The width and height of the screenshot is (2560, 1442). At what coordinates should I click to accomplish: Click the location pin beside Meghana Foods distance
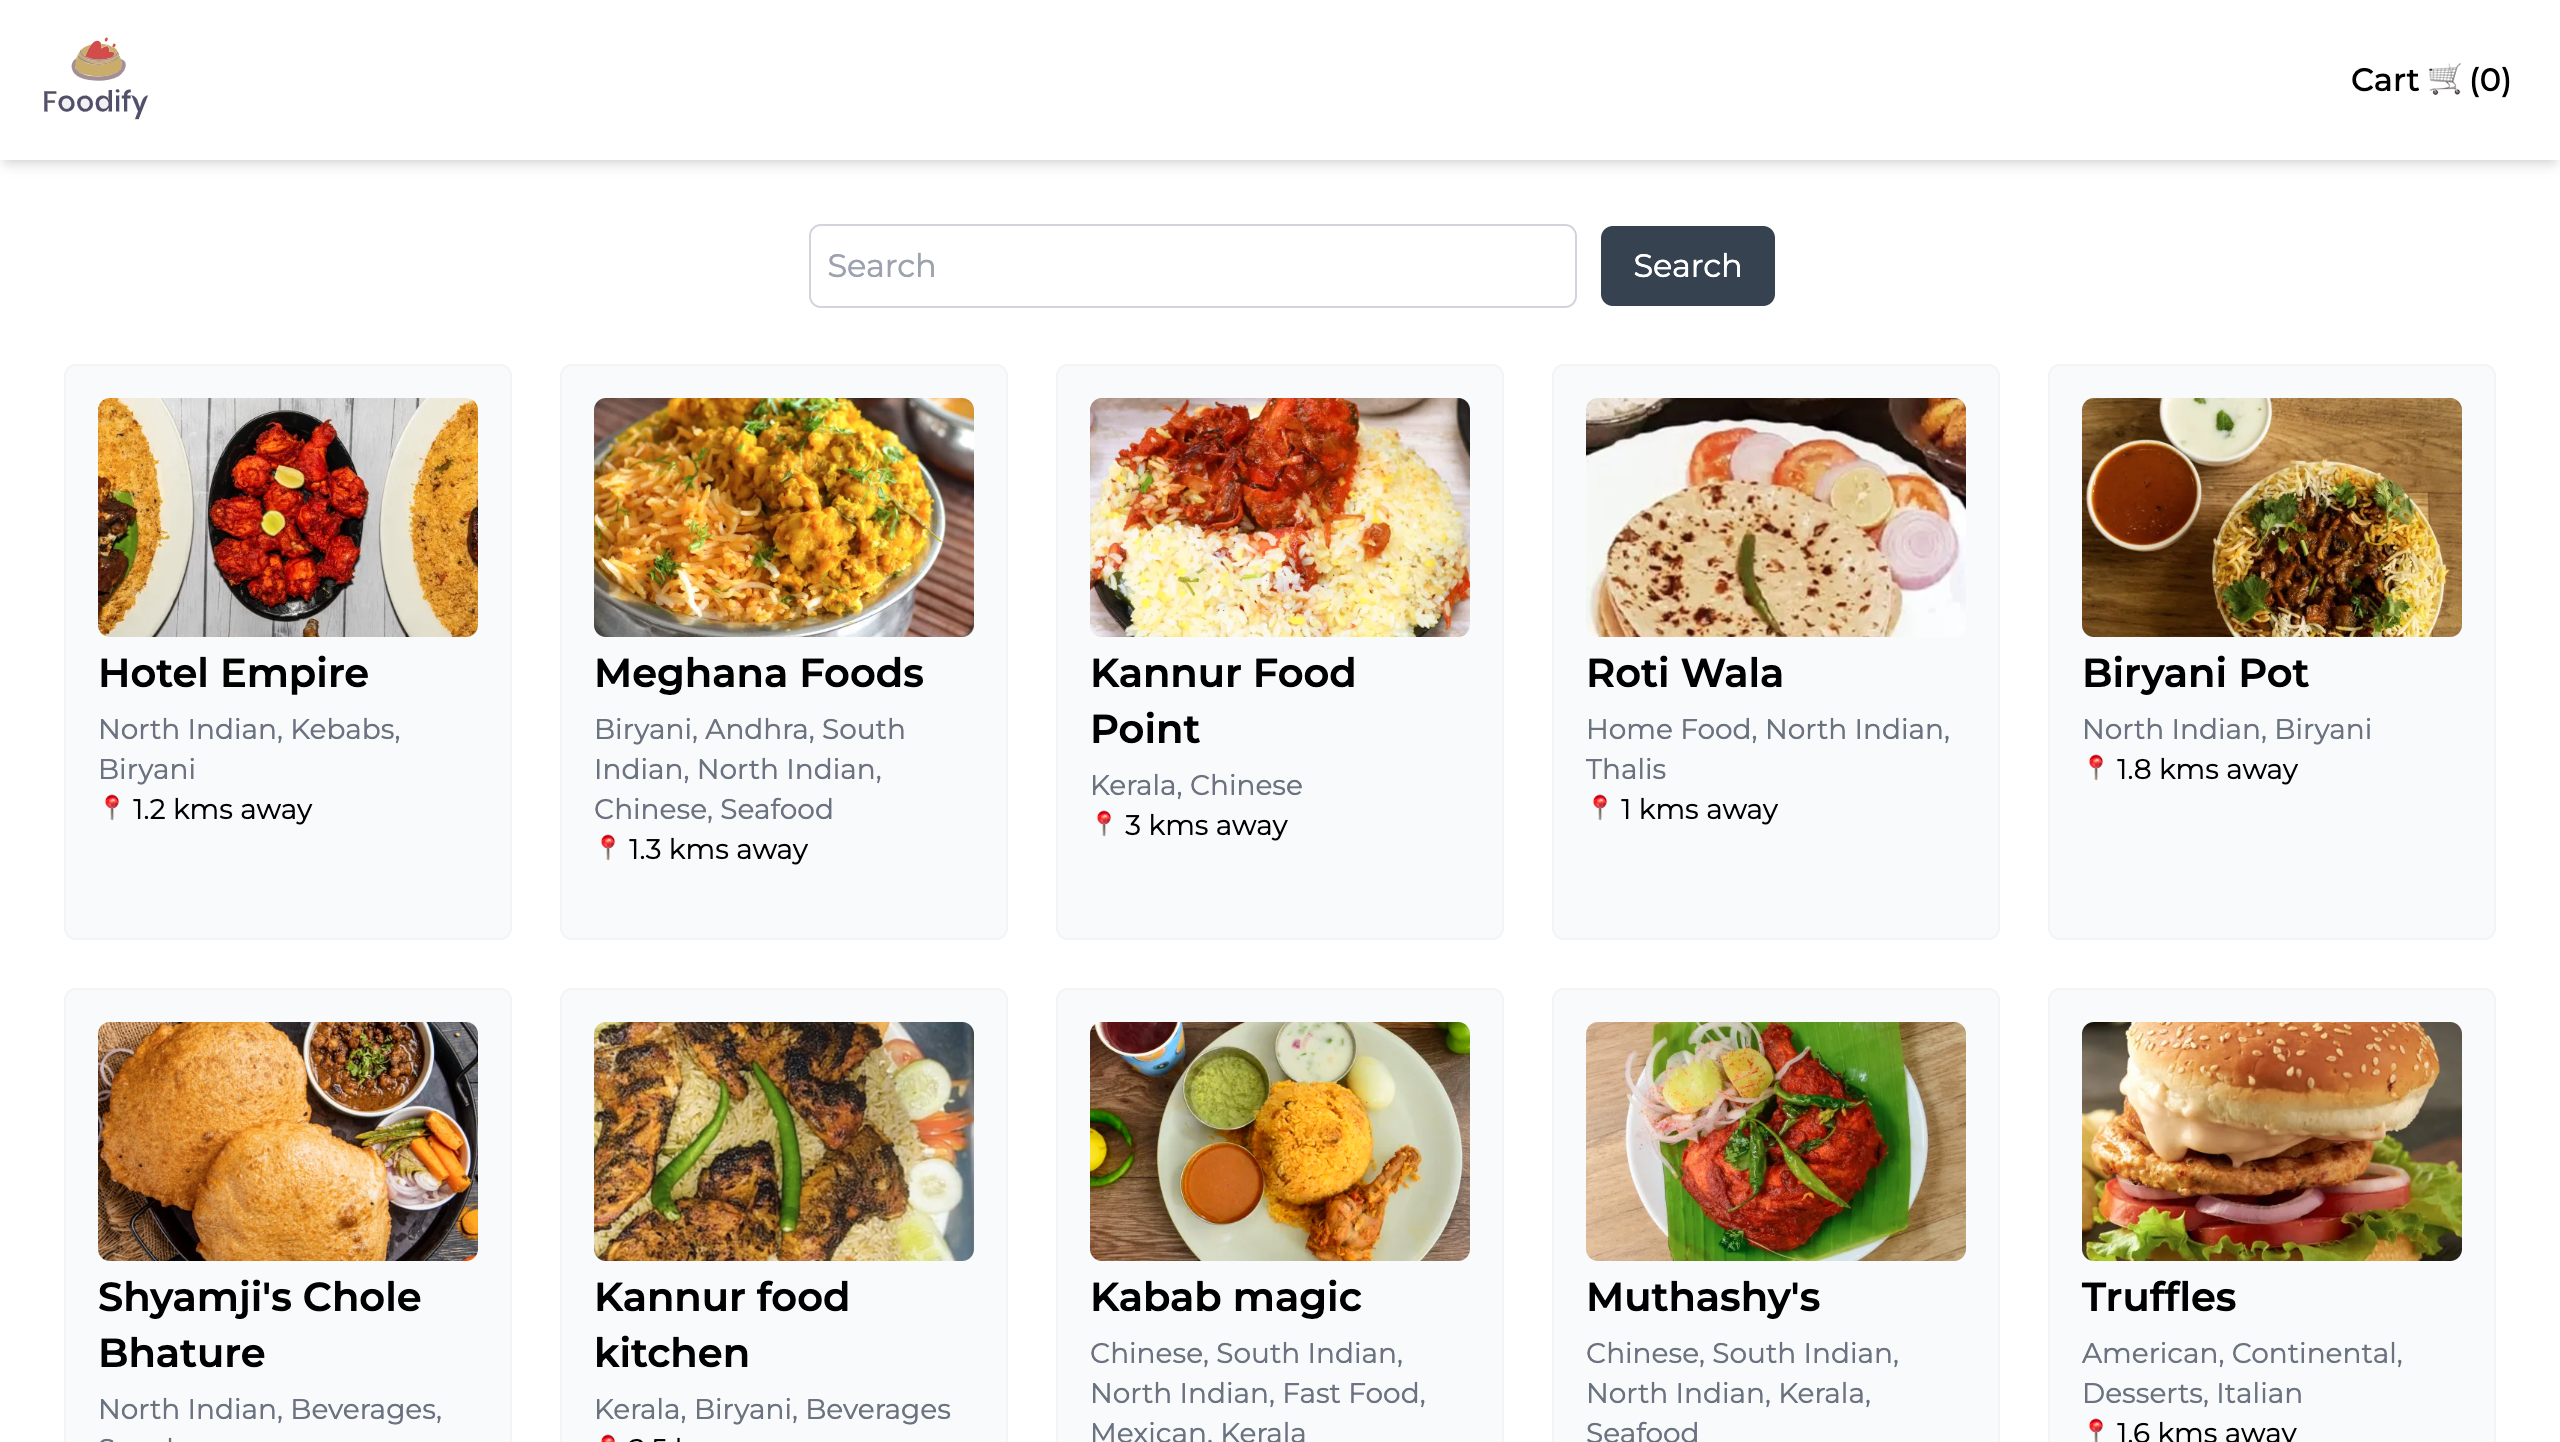(x=607, y=848)
